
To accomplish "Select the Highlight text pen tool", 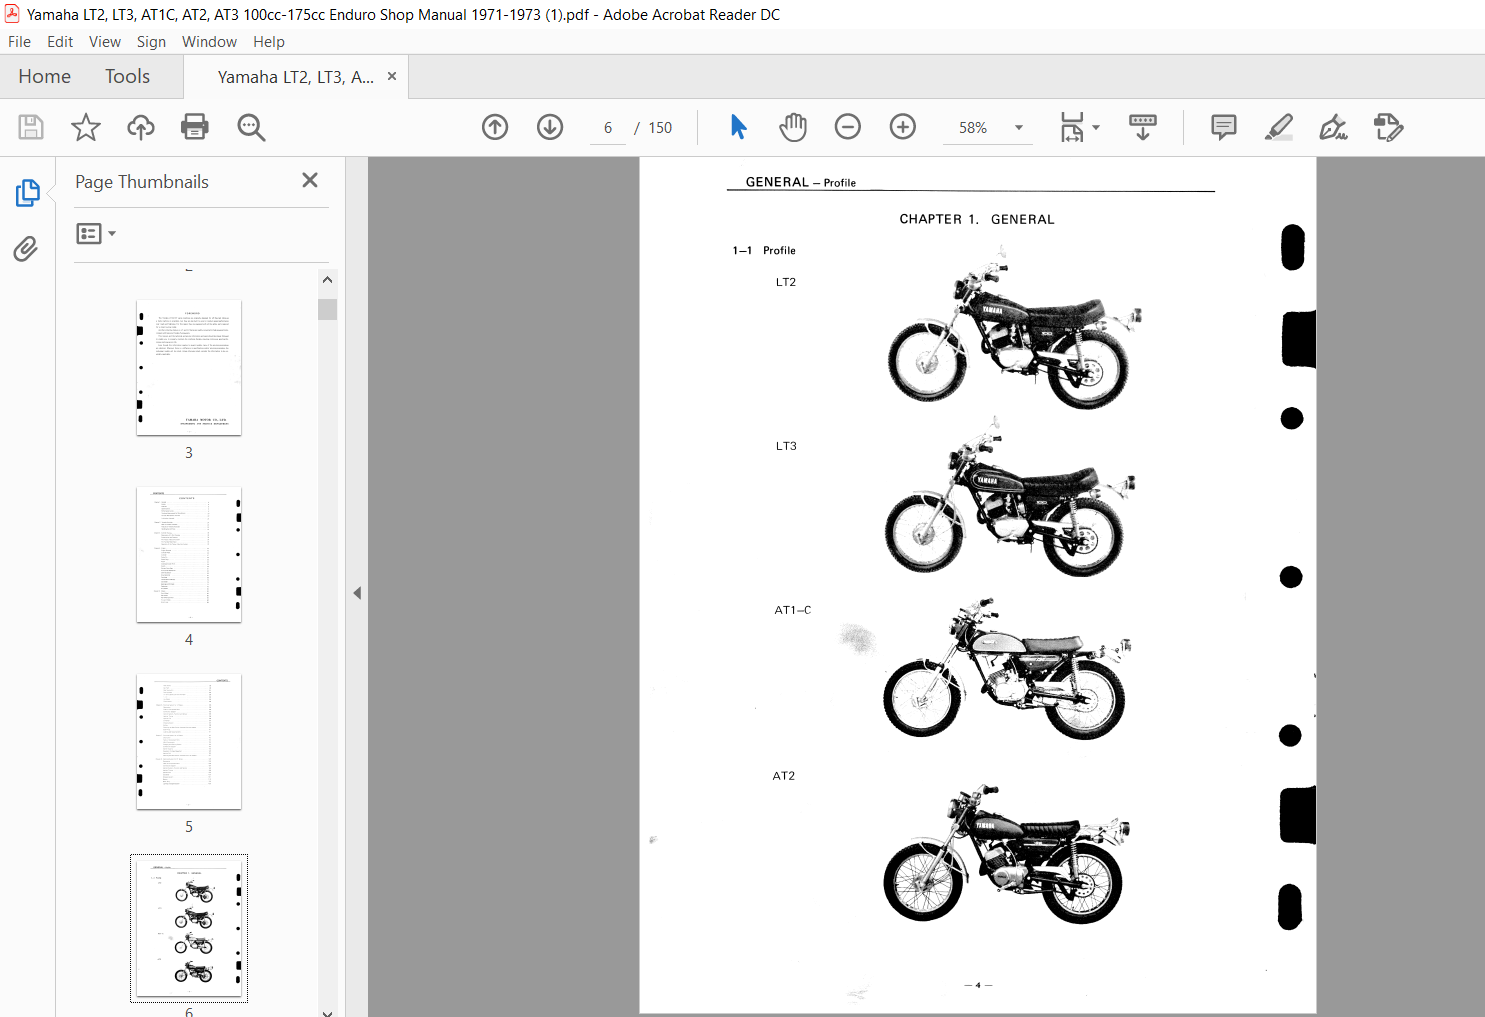I will point(1279,127).
